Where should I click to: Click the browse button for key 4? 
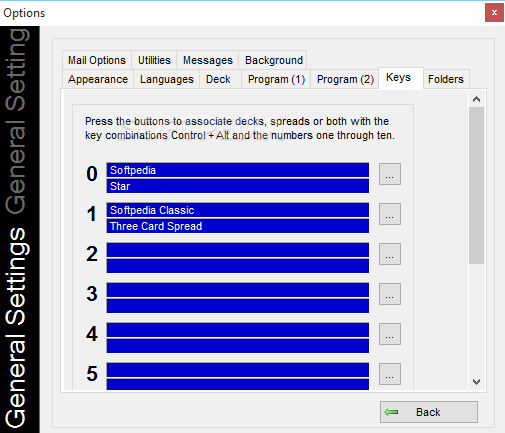[390, 334]
